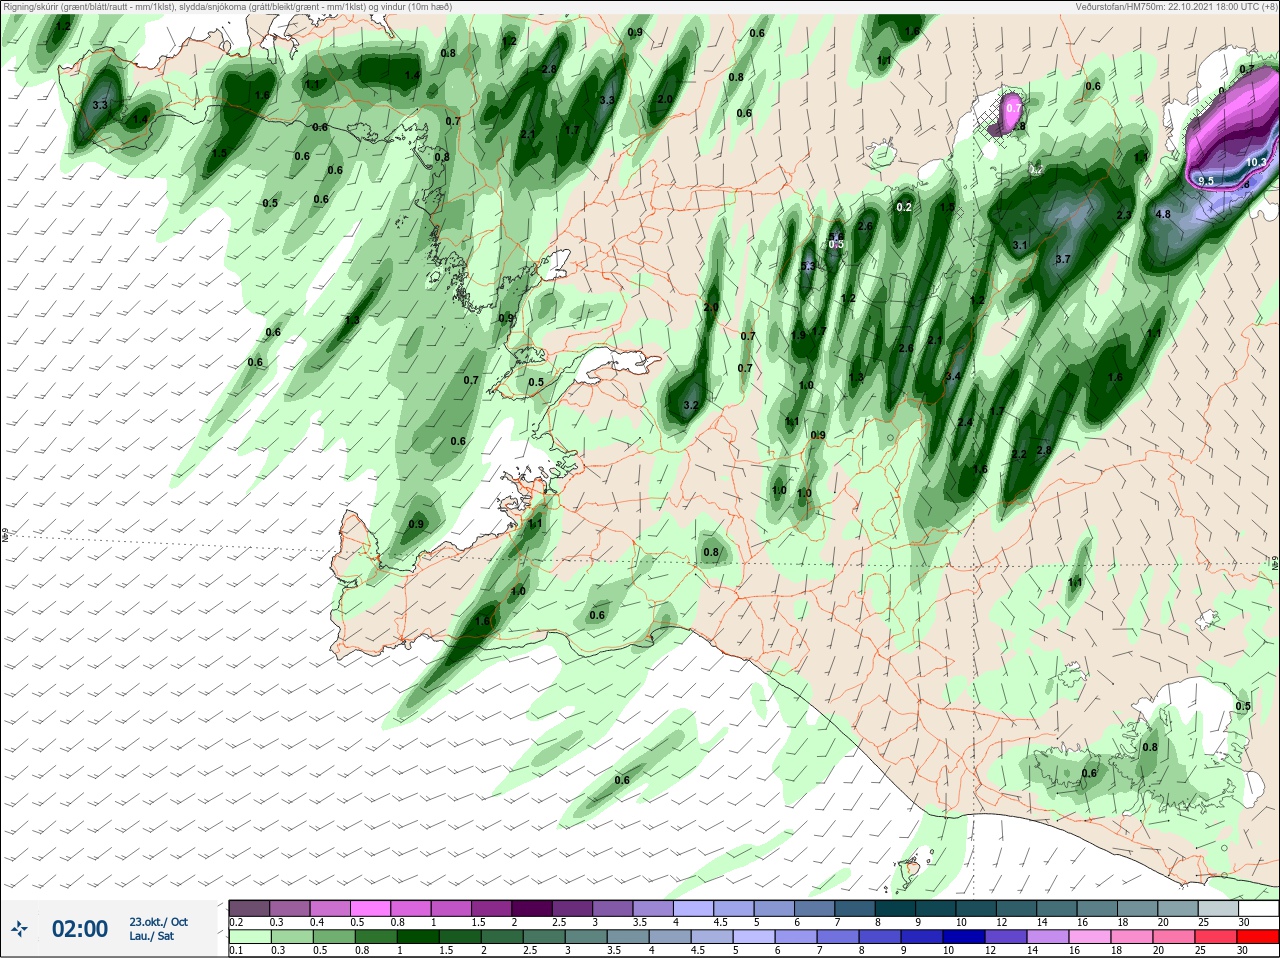Viewport: 1280px width, 958px height.
Task: Click the date label "23.okt./ Oct"
Action: (158, 922)
